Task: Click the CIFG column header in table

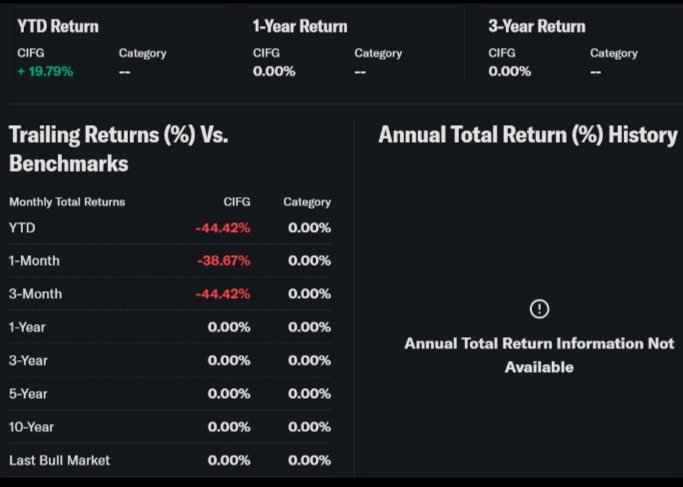Action: pos(237,202)
